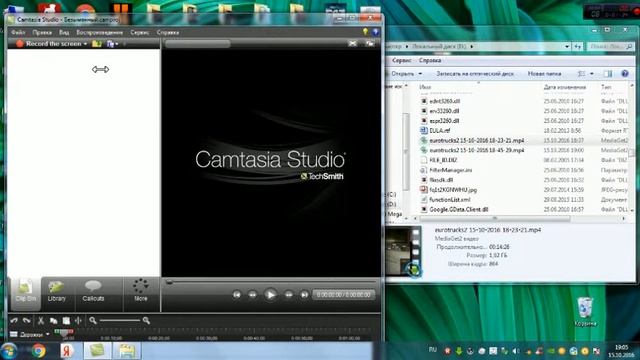Screen dimensions: 640x360
Task: Click the playback time display
Action: pyautogui.click(x=343, y=295)
